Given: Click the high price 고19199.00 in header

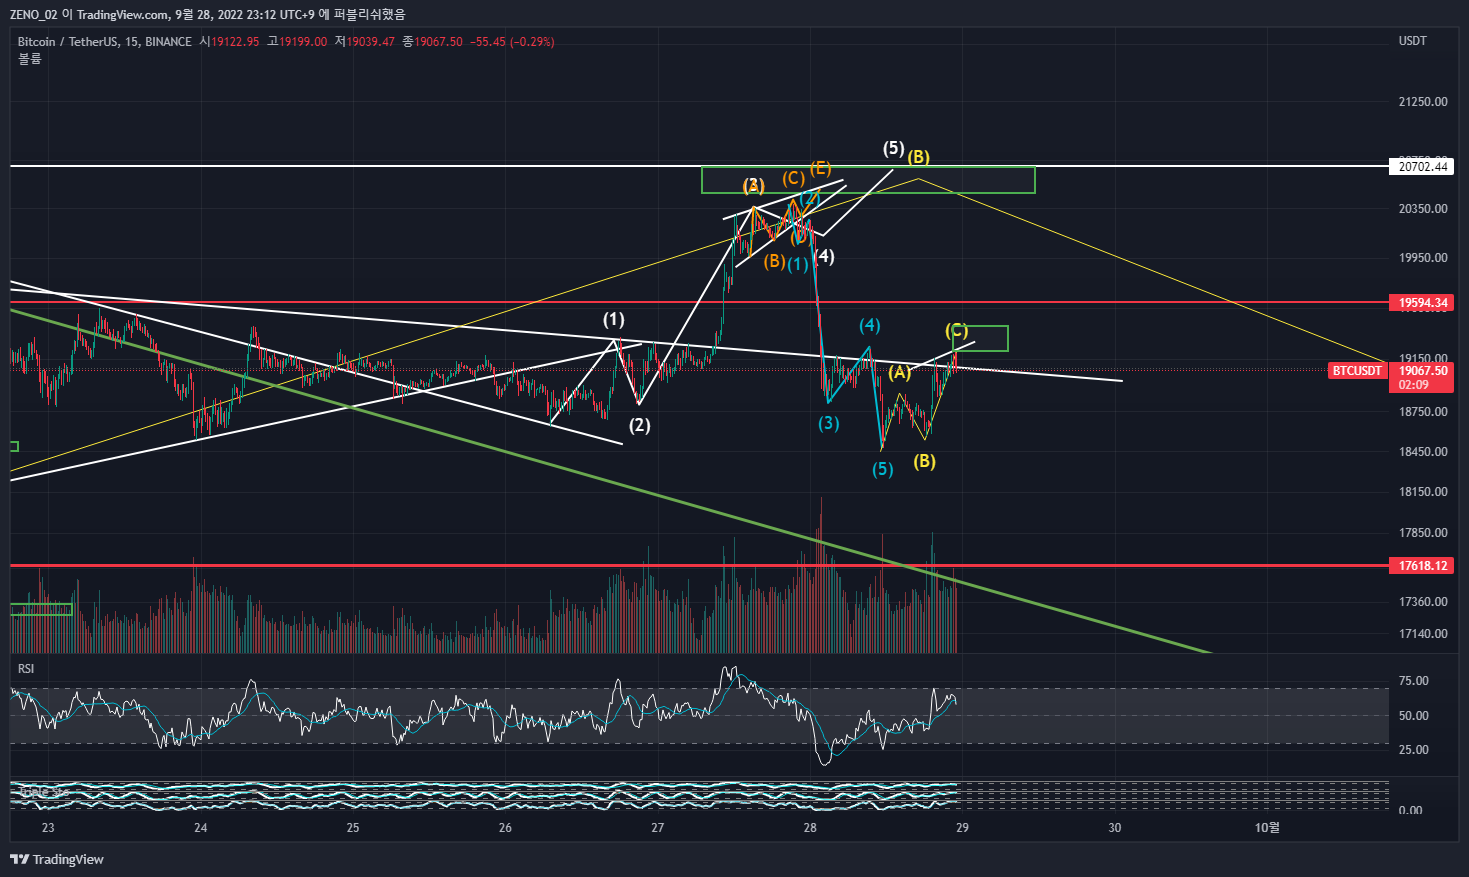Looking at the screenshot, I should (x=297, y=42).
